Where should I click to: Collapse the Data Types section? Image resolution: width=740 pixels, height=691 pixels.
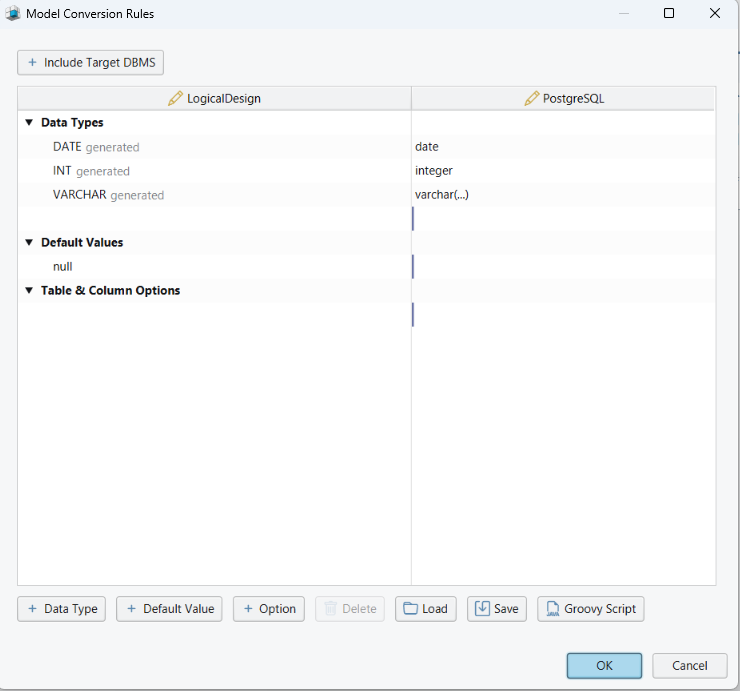tap(29, 122)
